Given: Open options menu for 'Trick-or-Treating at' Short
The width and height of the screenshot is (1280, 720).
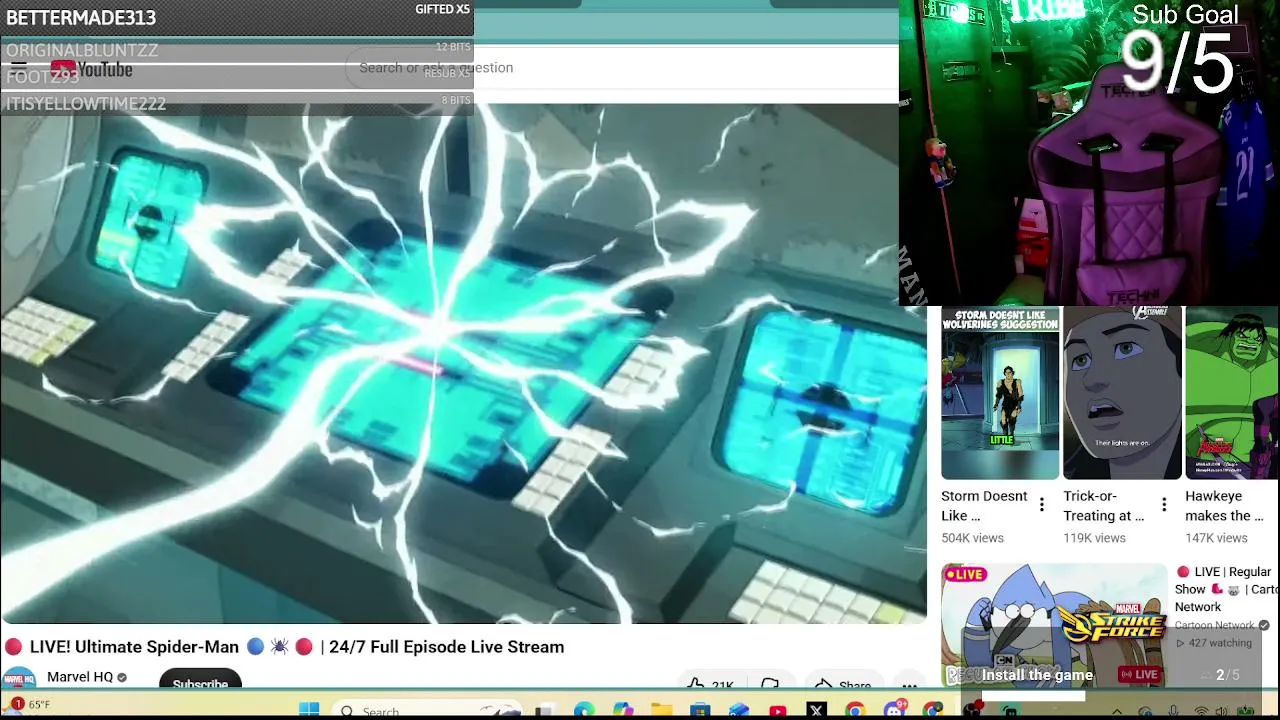Looking at the screenshot, I should (1164, 505).
